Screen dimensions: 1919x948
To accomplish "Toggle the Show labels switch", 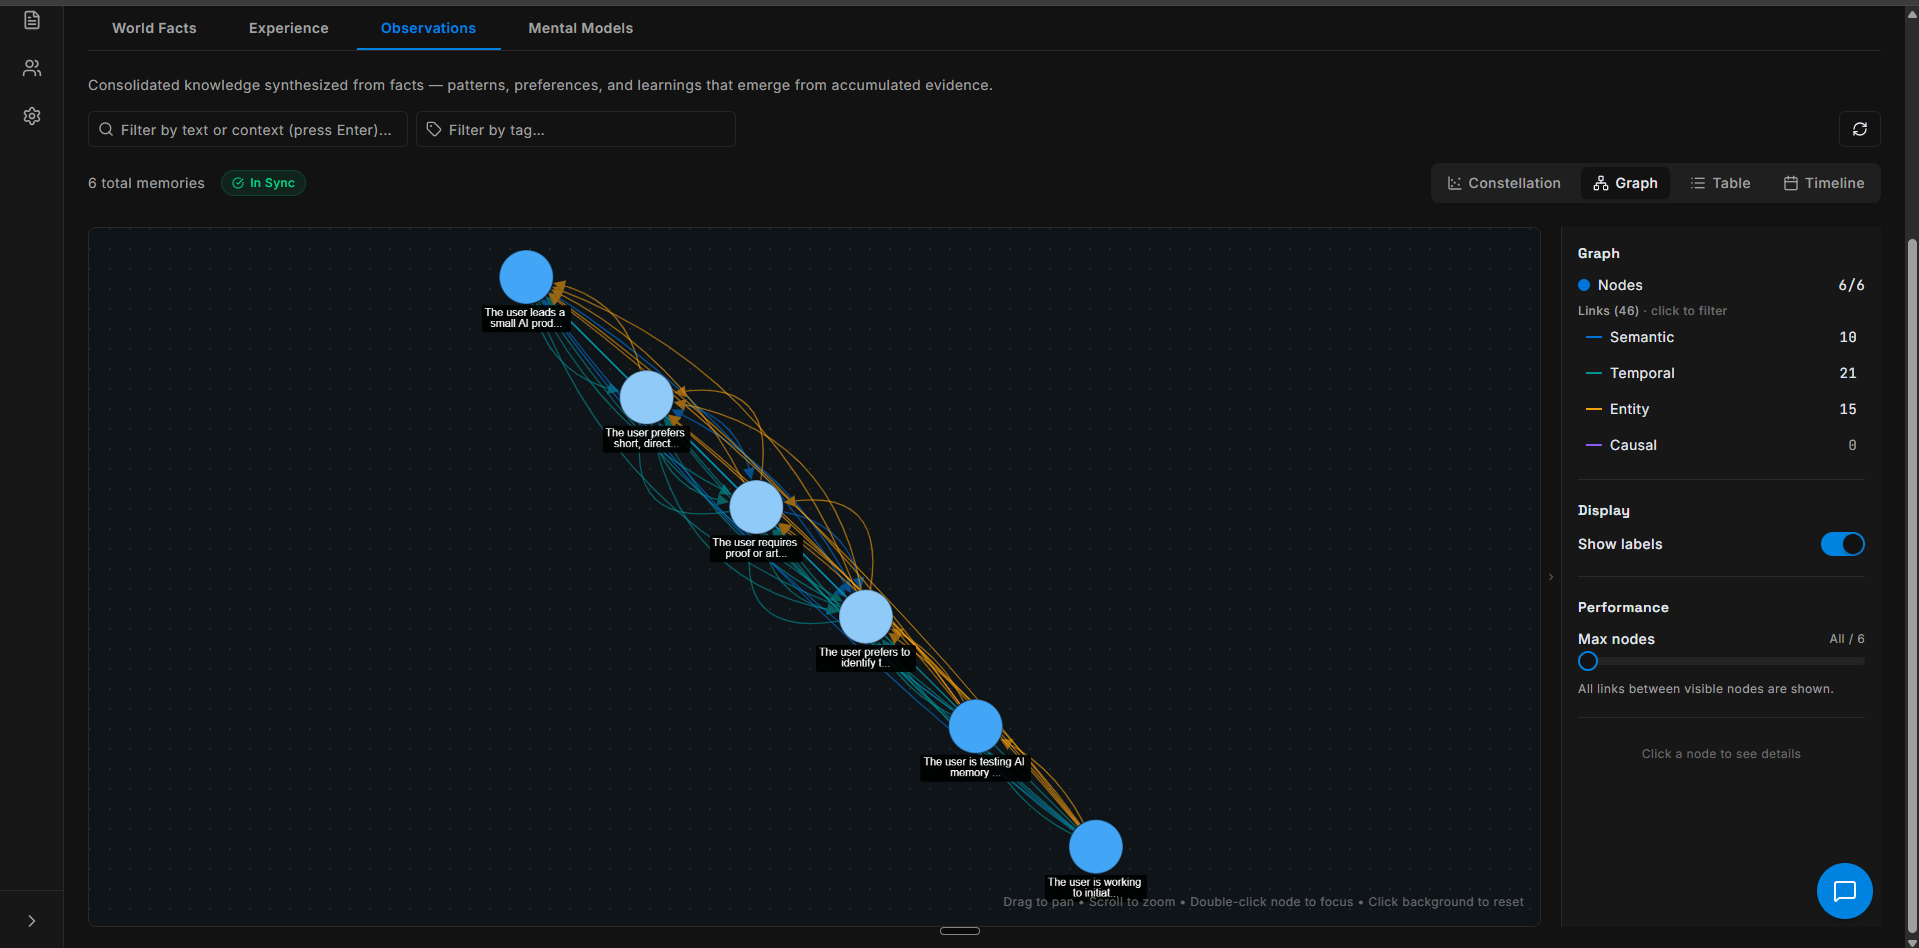I will [1842, 544].
